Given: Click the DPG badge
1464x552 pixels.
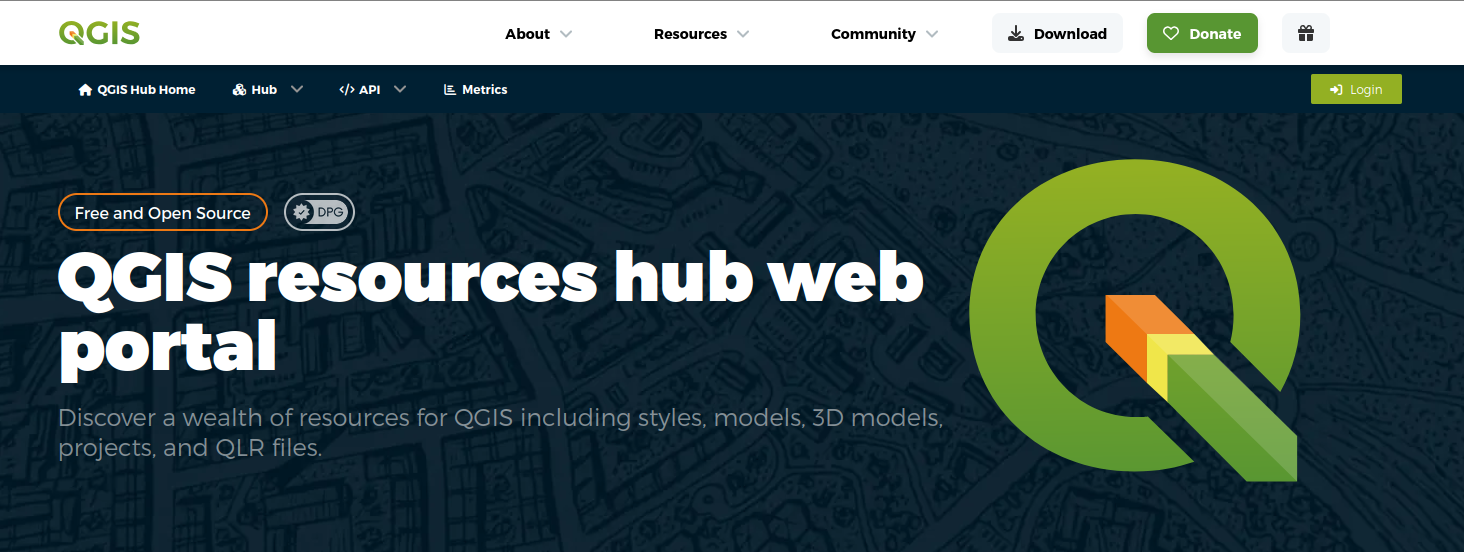Looking at the screenshot, I should click(319, 212).
